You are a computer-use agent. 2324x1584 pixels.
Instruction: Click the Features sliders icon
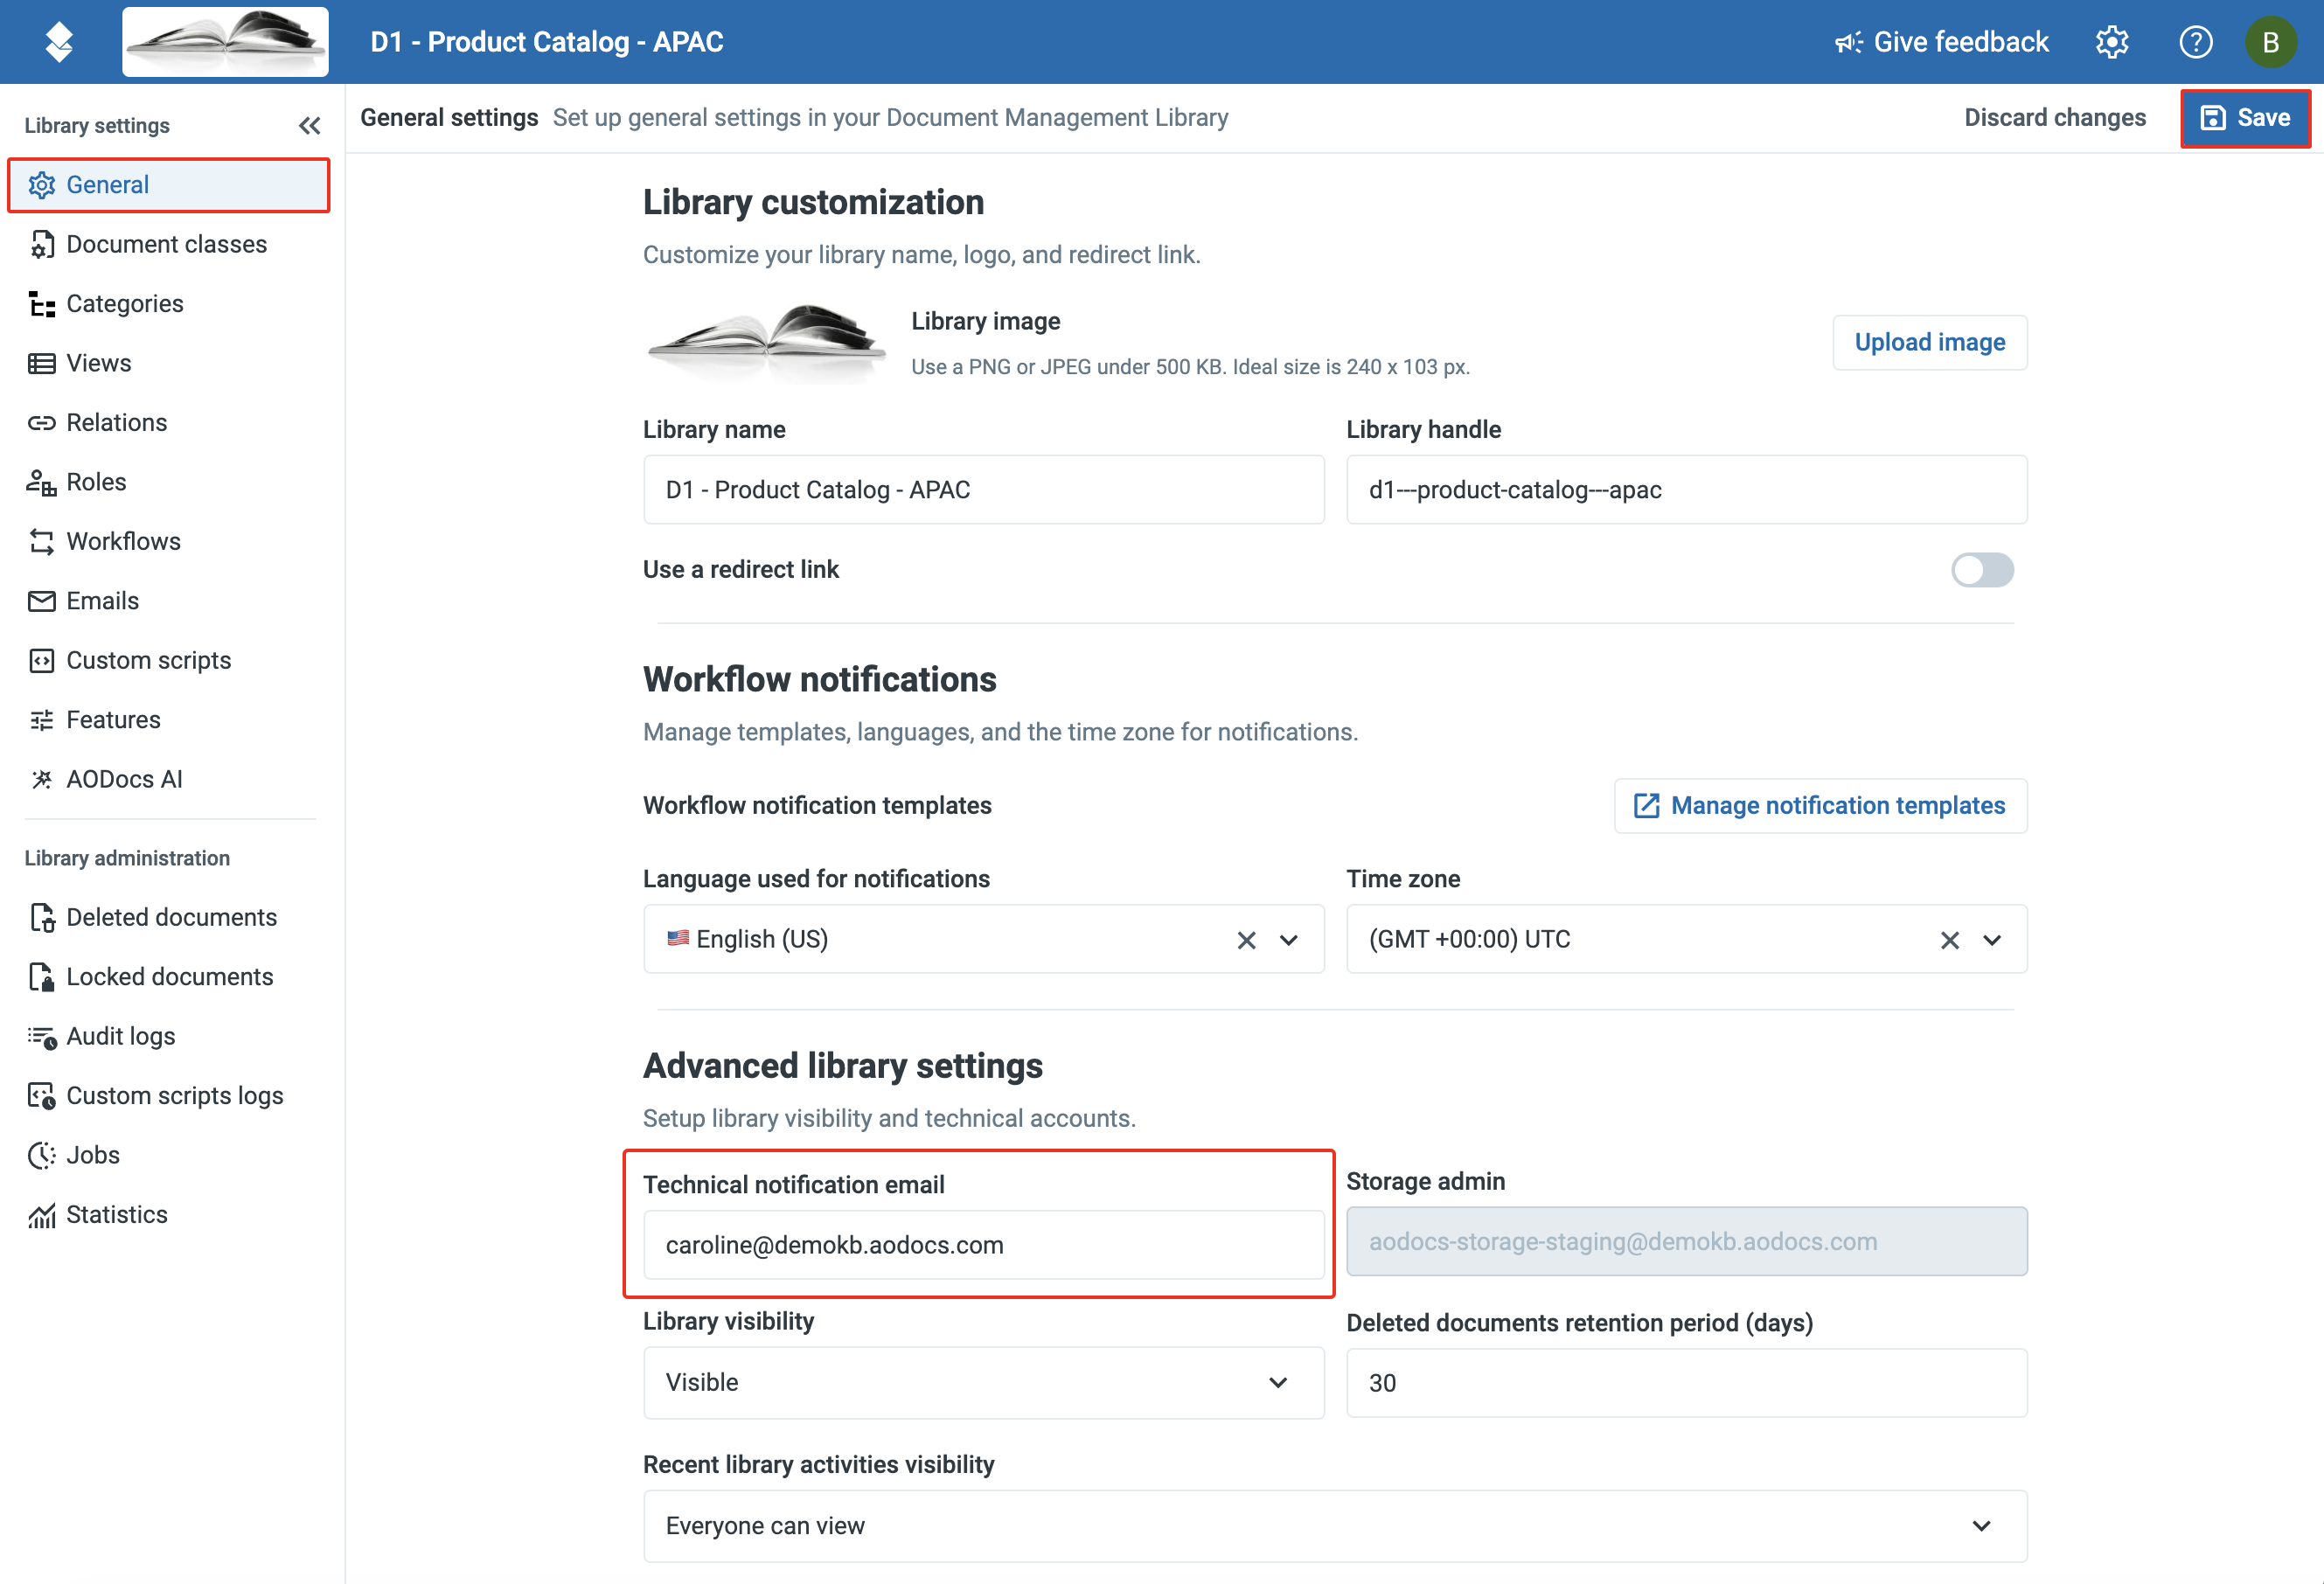(x=42, y=720)
